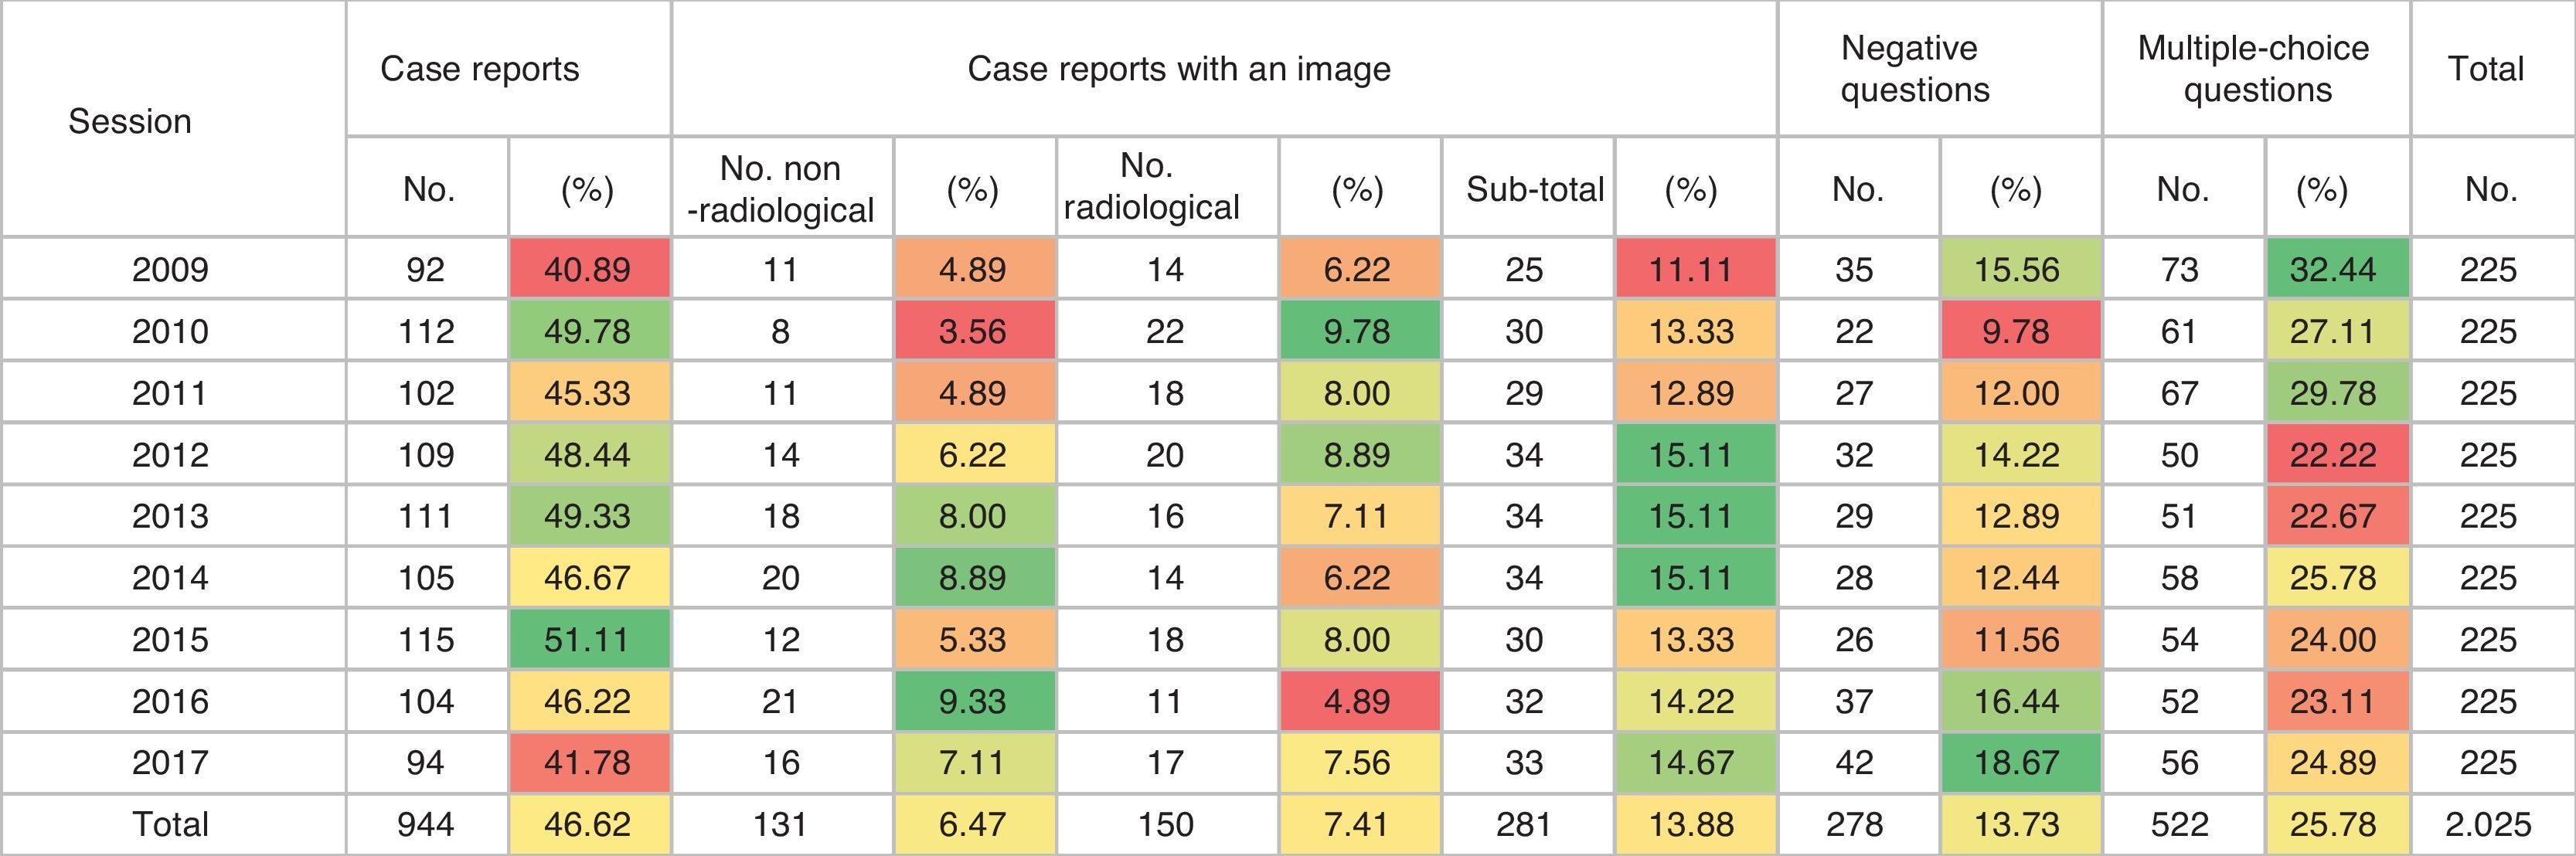
Task: Select the dark green 51.11 cell
Action: point(587,639)
